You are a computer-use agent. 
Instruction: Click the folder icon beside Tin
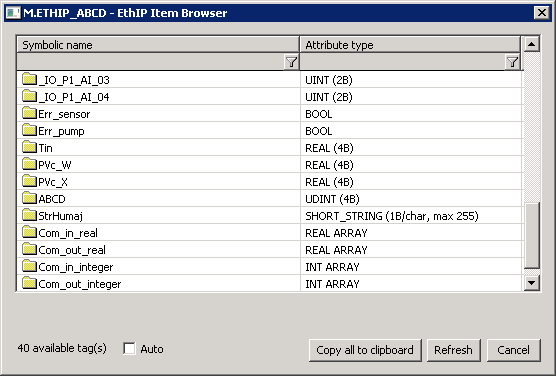[x=29, y=147]
